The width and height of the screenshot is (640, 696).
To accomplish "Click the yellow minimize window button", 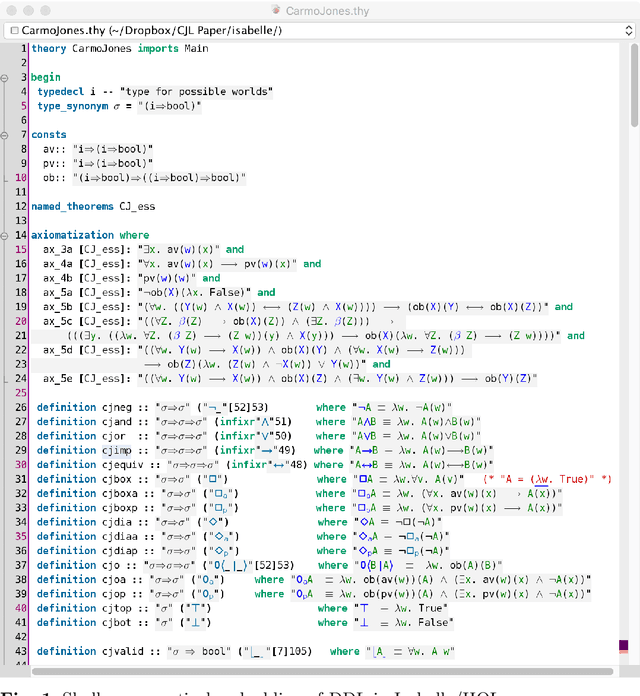I will [x=30, y=9].
